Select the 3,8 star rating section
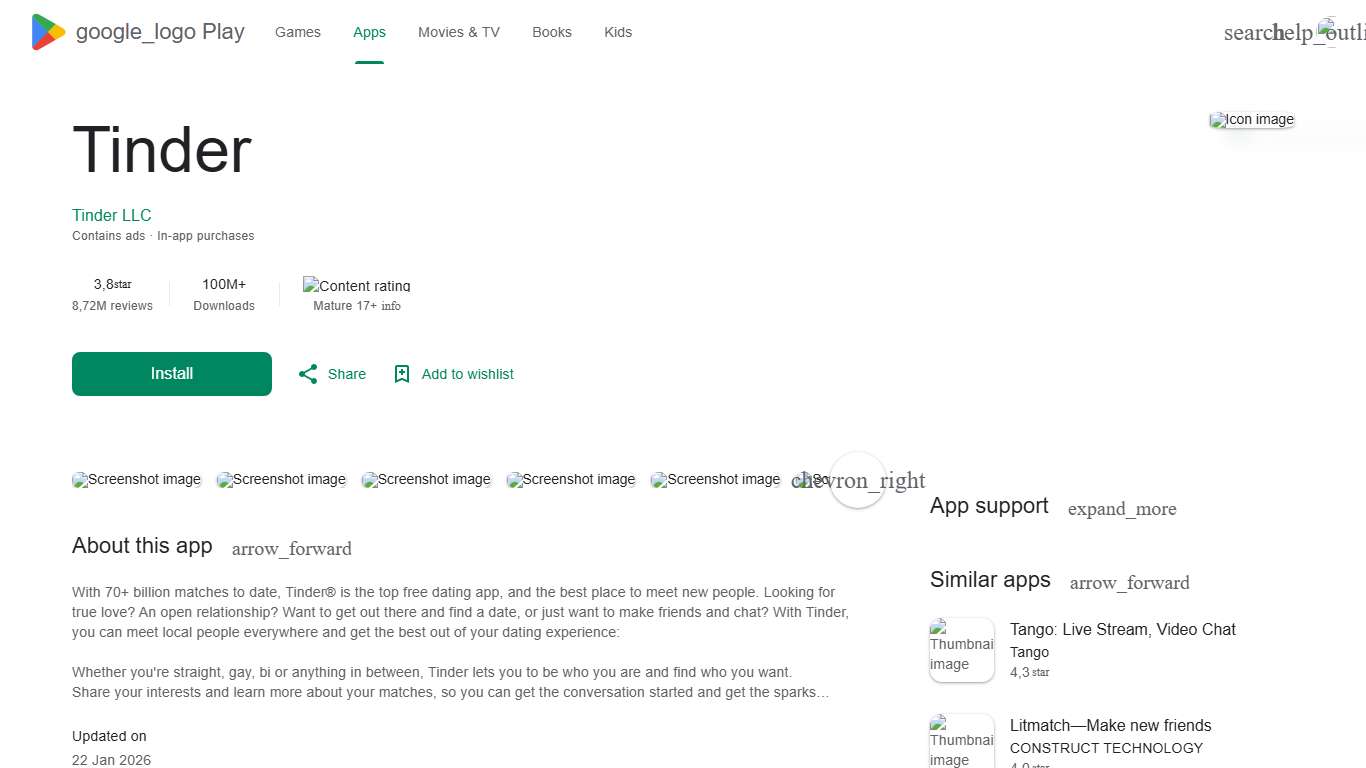 click(111, 294)
